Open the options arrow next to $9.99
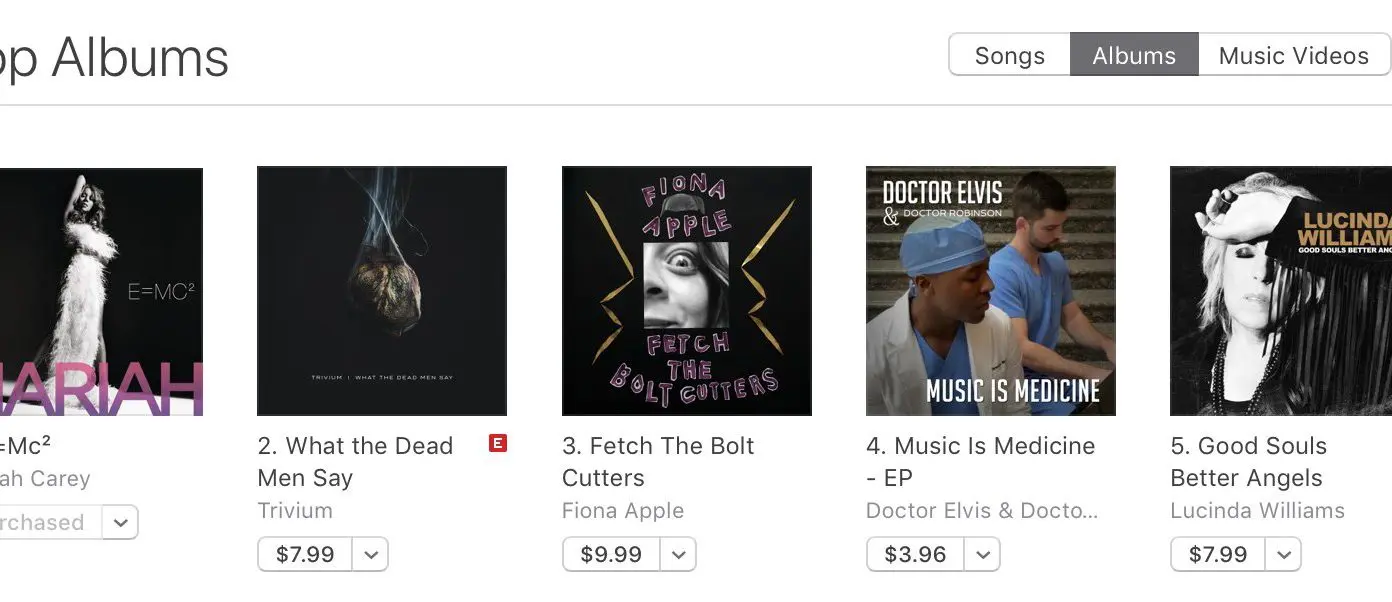This screenshot has height=602, width=1392. point(678,554)
